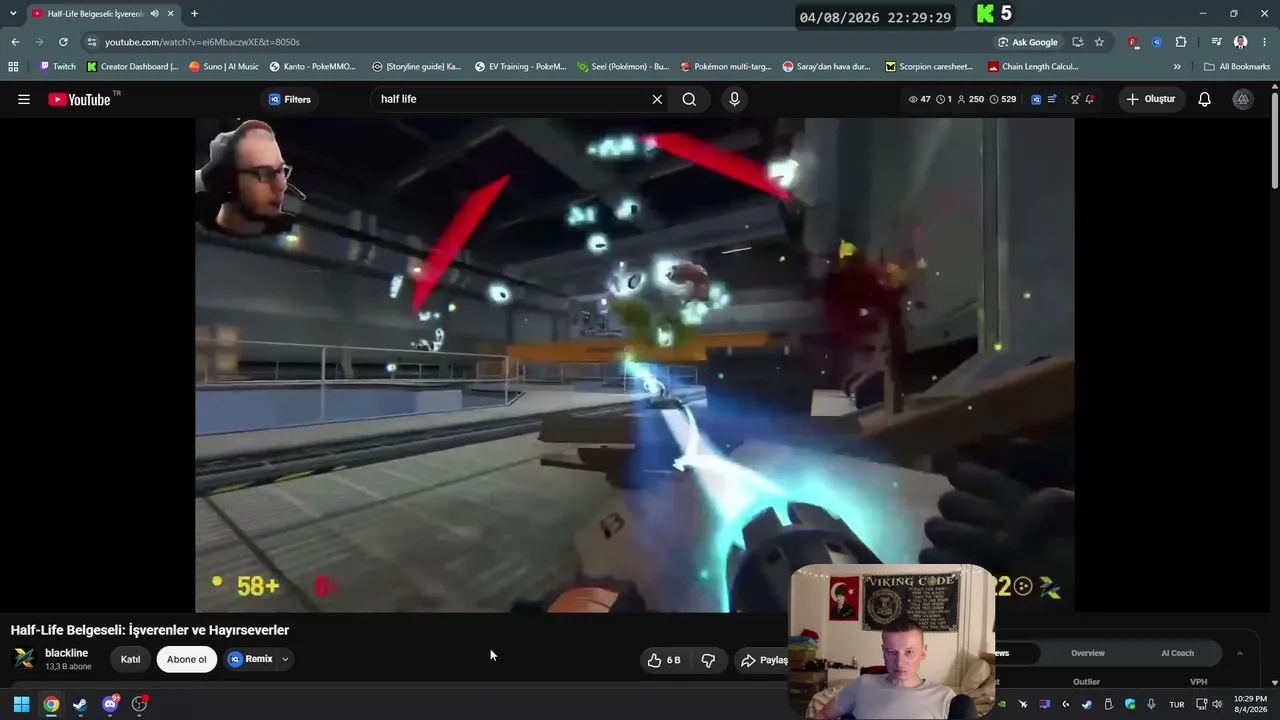Open the Suno | AI Music bookmark

(x=224, y=67)
